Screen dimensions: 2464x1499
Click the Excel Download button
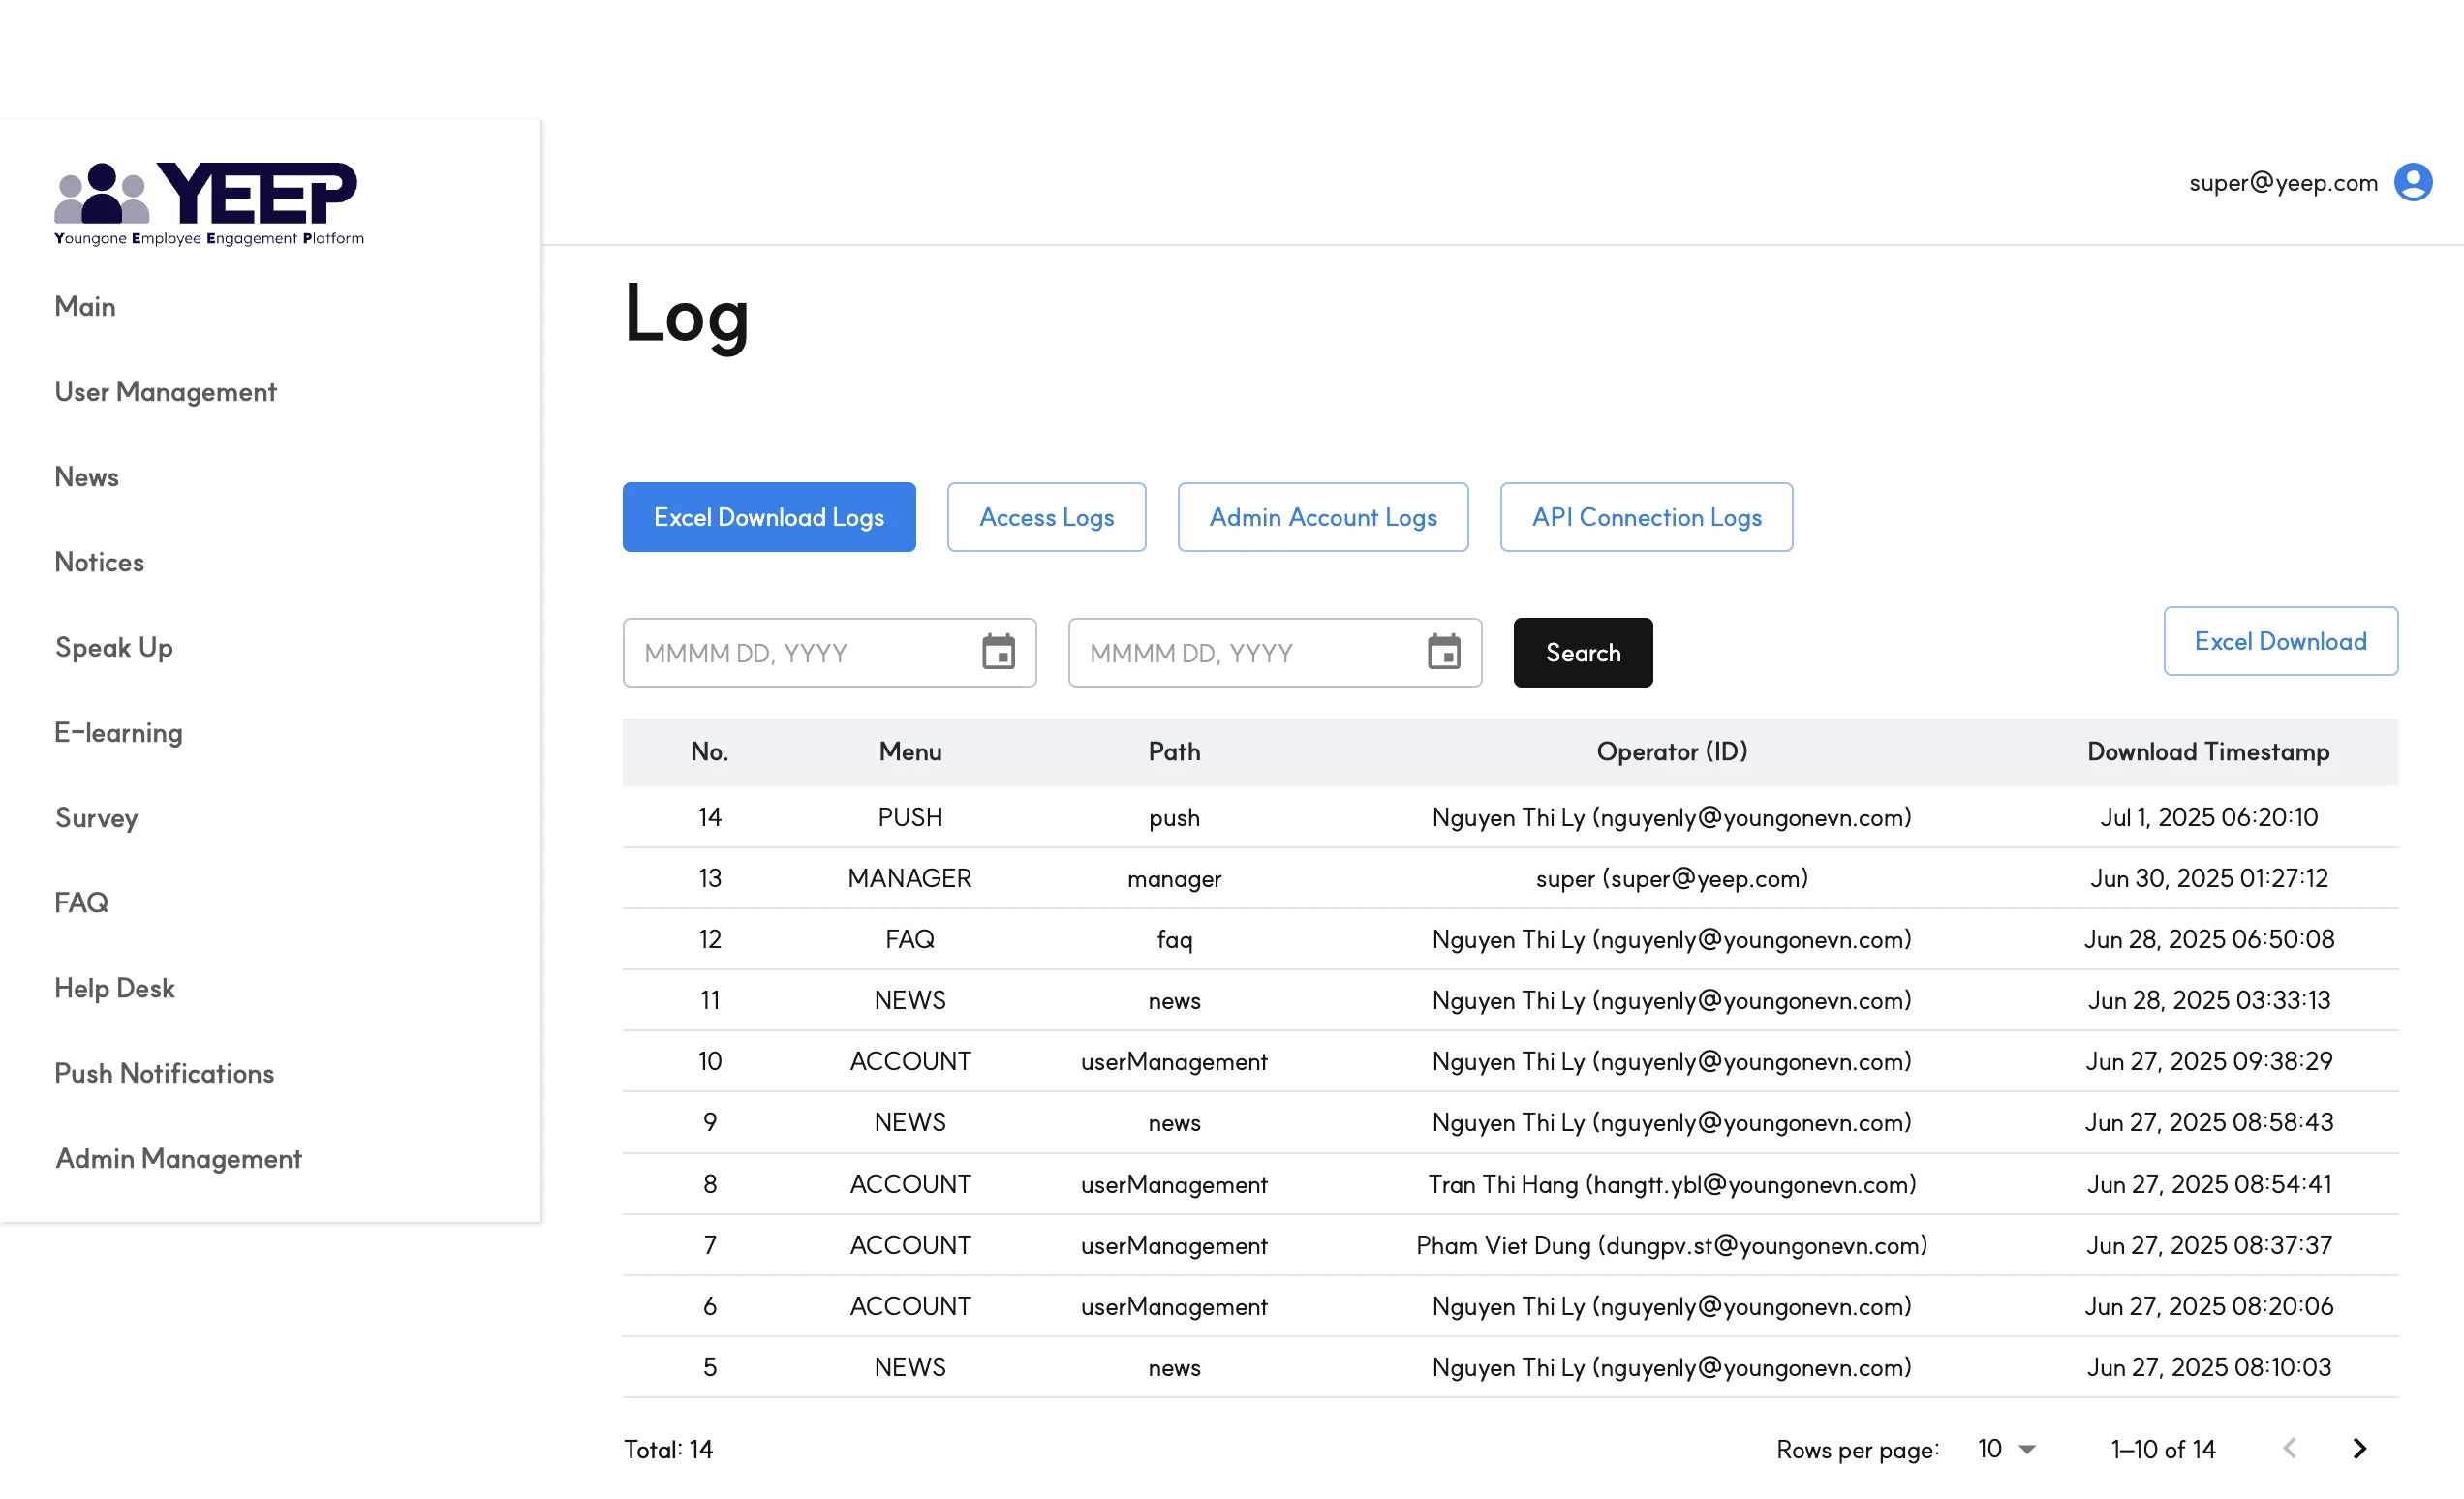(2279, 641)
